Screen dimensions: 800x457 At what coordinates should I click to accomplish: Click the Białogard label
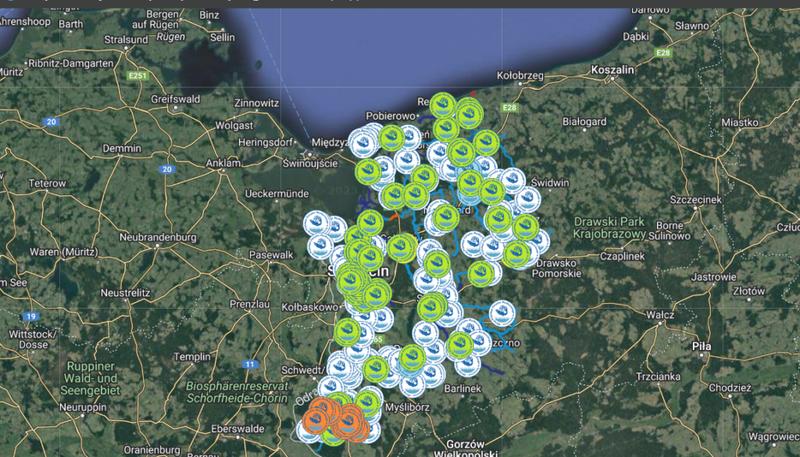click(584, 121)
